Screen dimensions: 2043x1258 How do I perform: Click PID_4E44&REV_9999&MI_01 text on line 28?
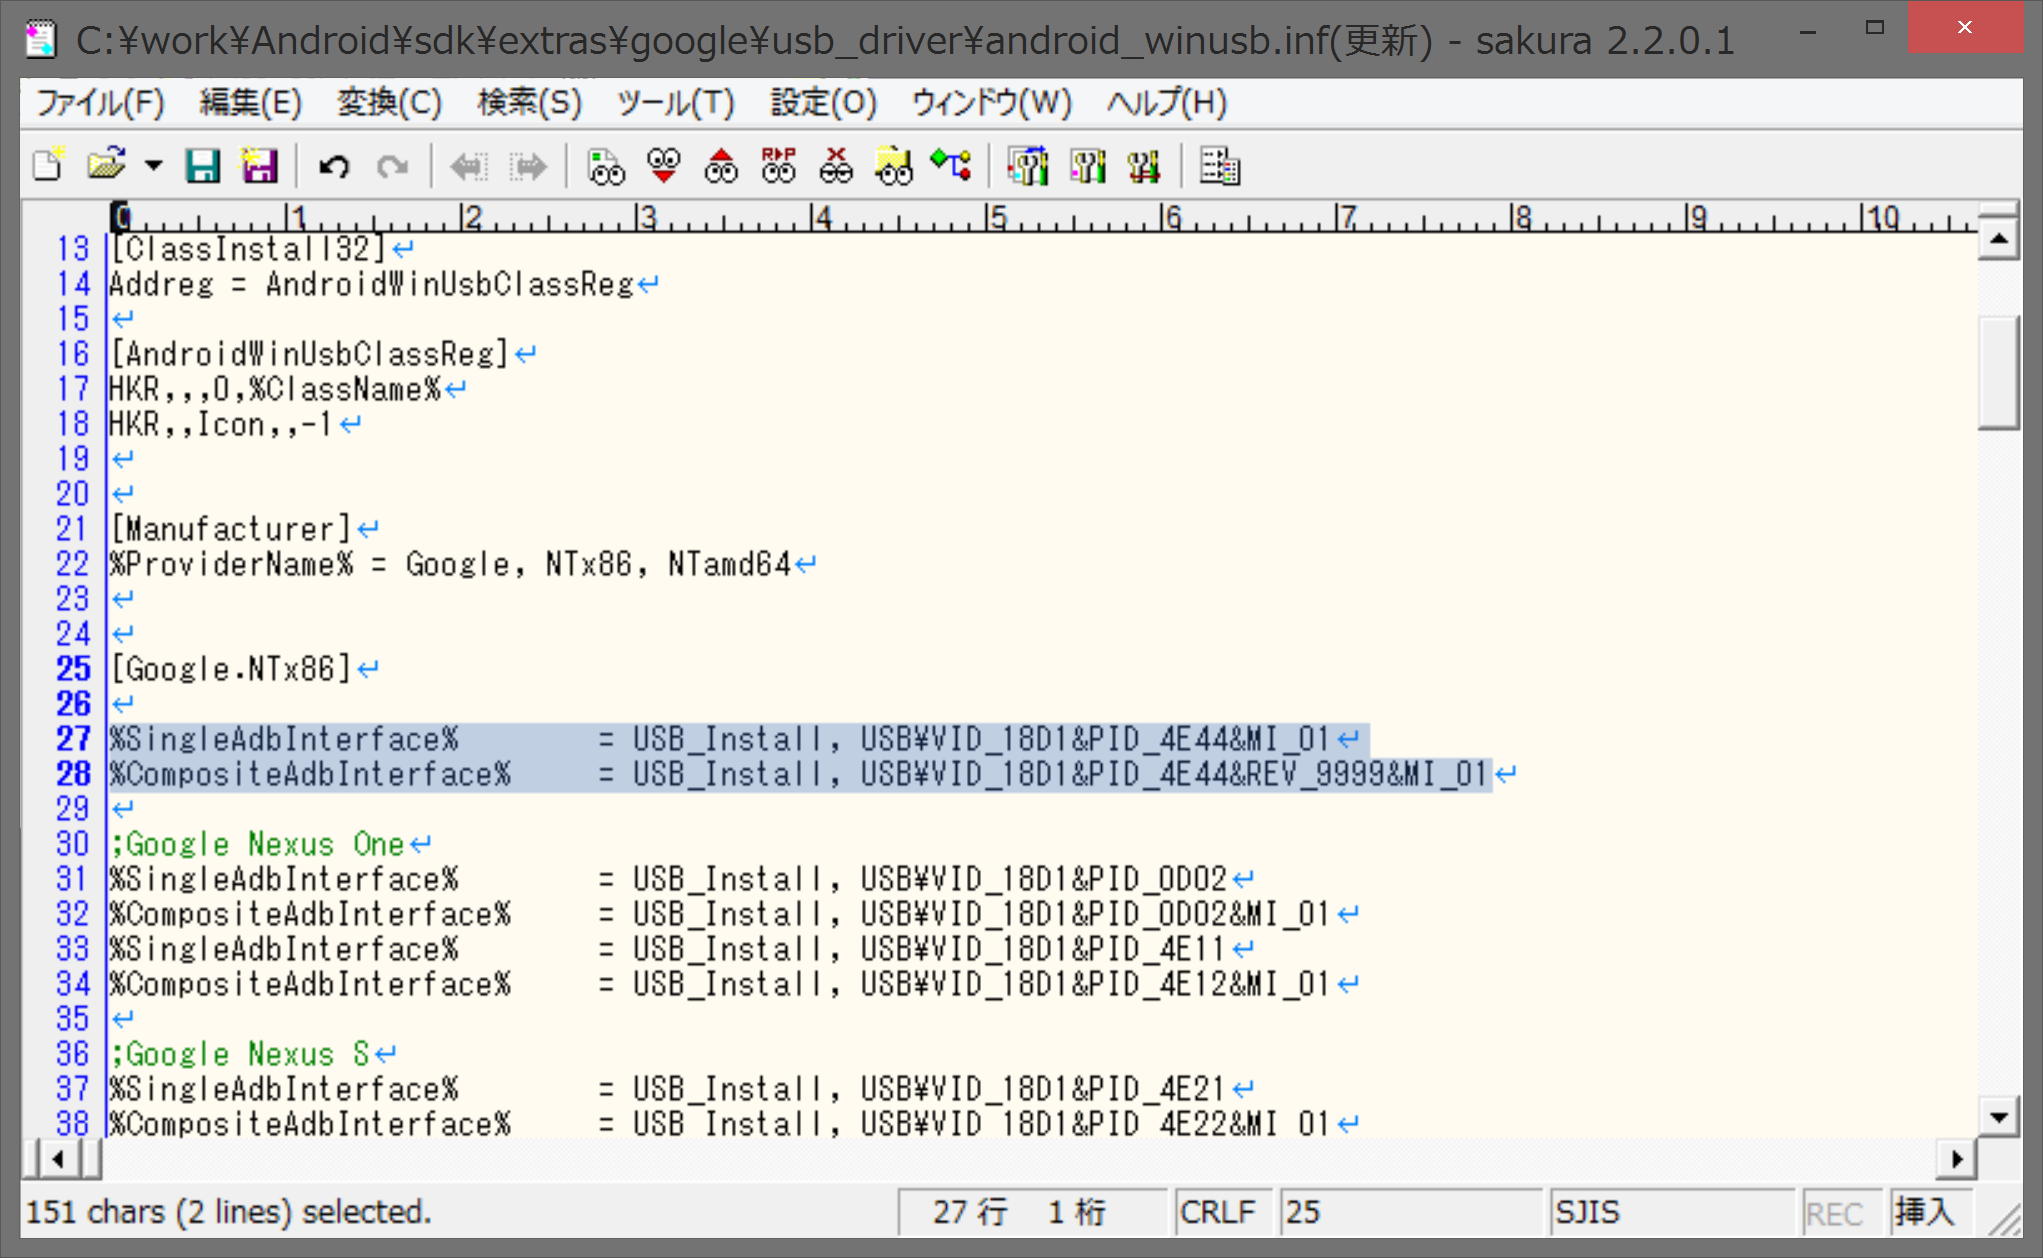click(x=1289, y=774)
